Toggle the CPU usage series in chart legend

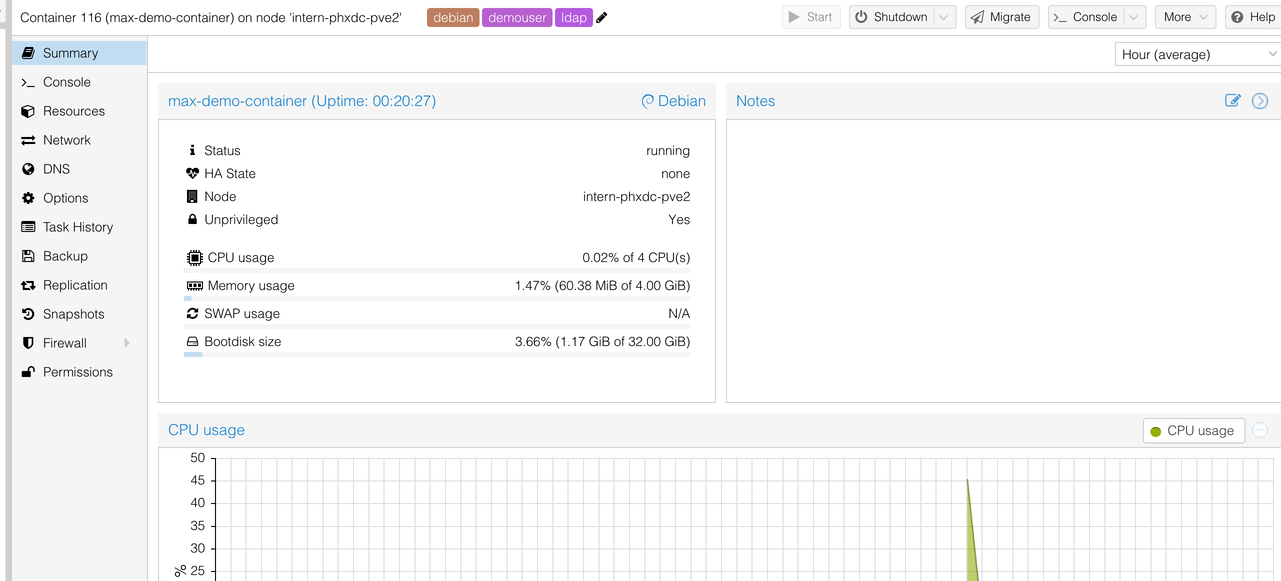(x=1192, y=430)
